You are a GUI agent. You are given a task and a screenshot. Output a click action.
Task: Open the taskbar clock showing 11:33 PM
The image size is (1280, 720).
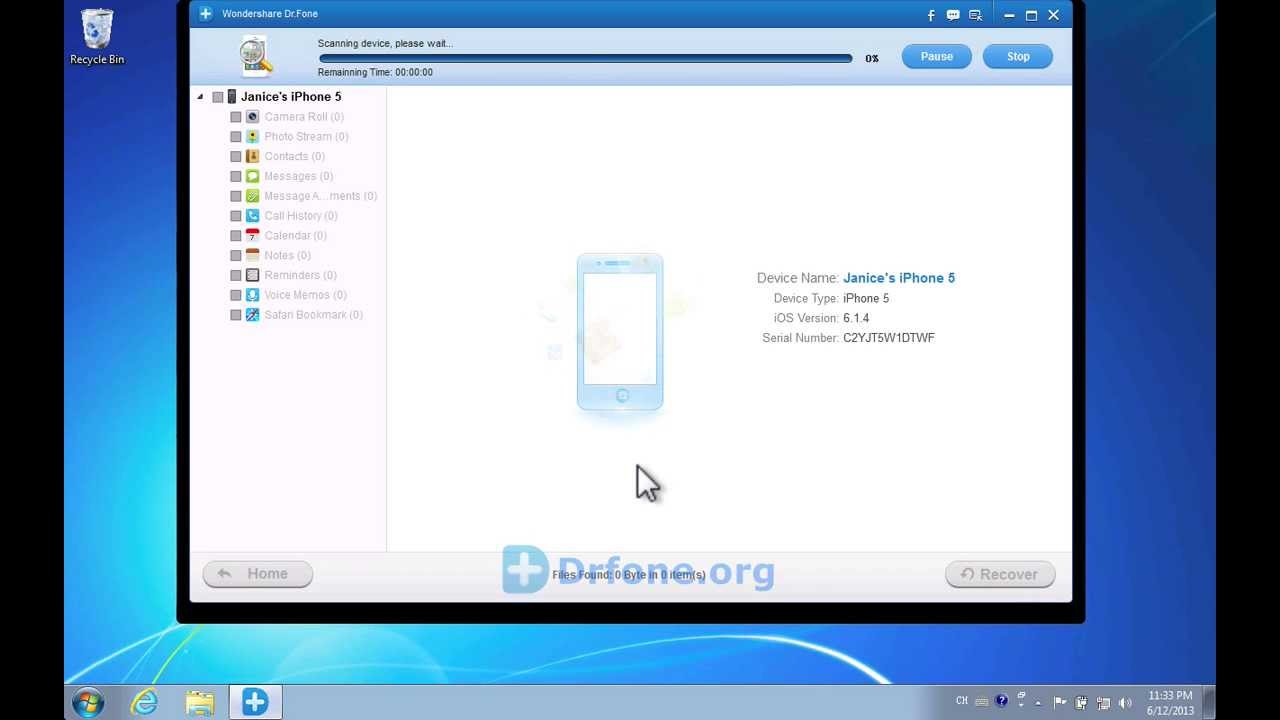pos(1170,703)
